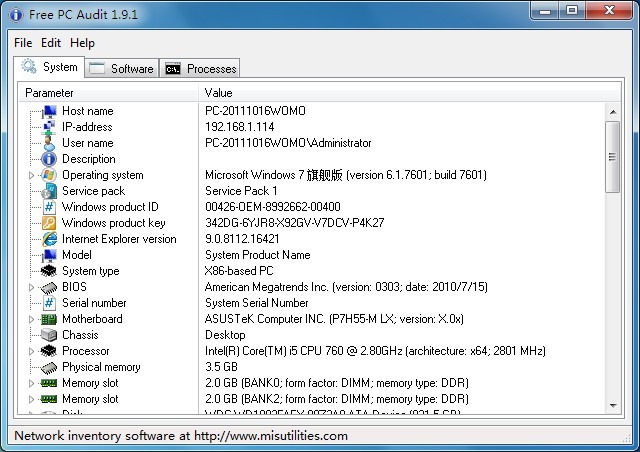Viewport: 640px width, 452px height.
Task: Select the Chassis icon
Action: pos(48,335)
